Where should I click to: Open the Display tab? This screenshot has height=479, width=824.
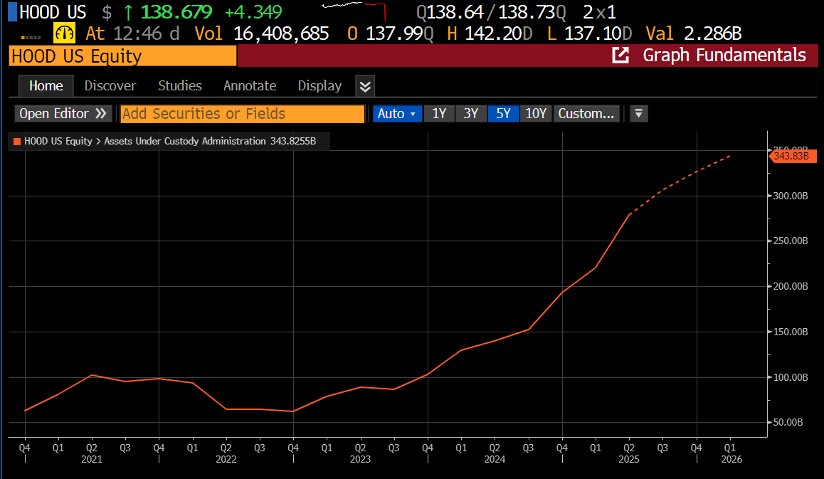(320, 86)
